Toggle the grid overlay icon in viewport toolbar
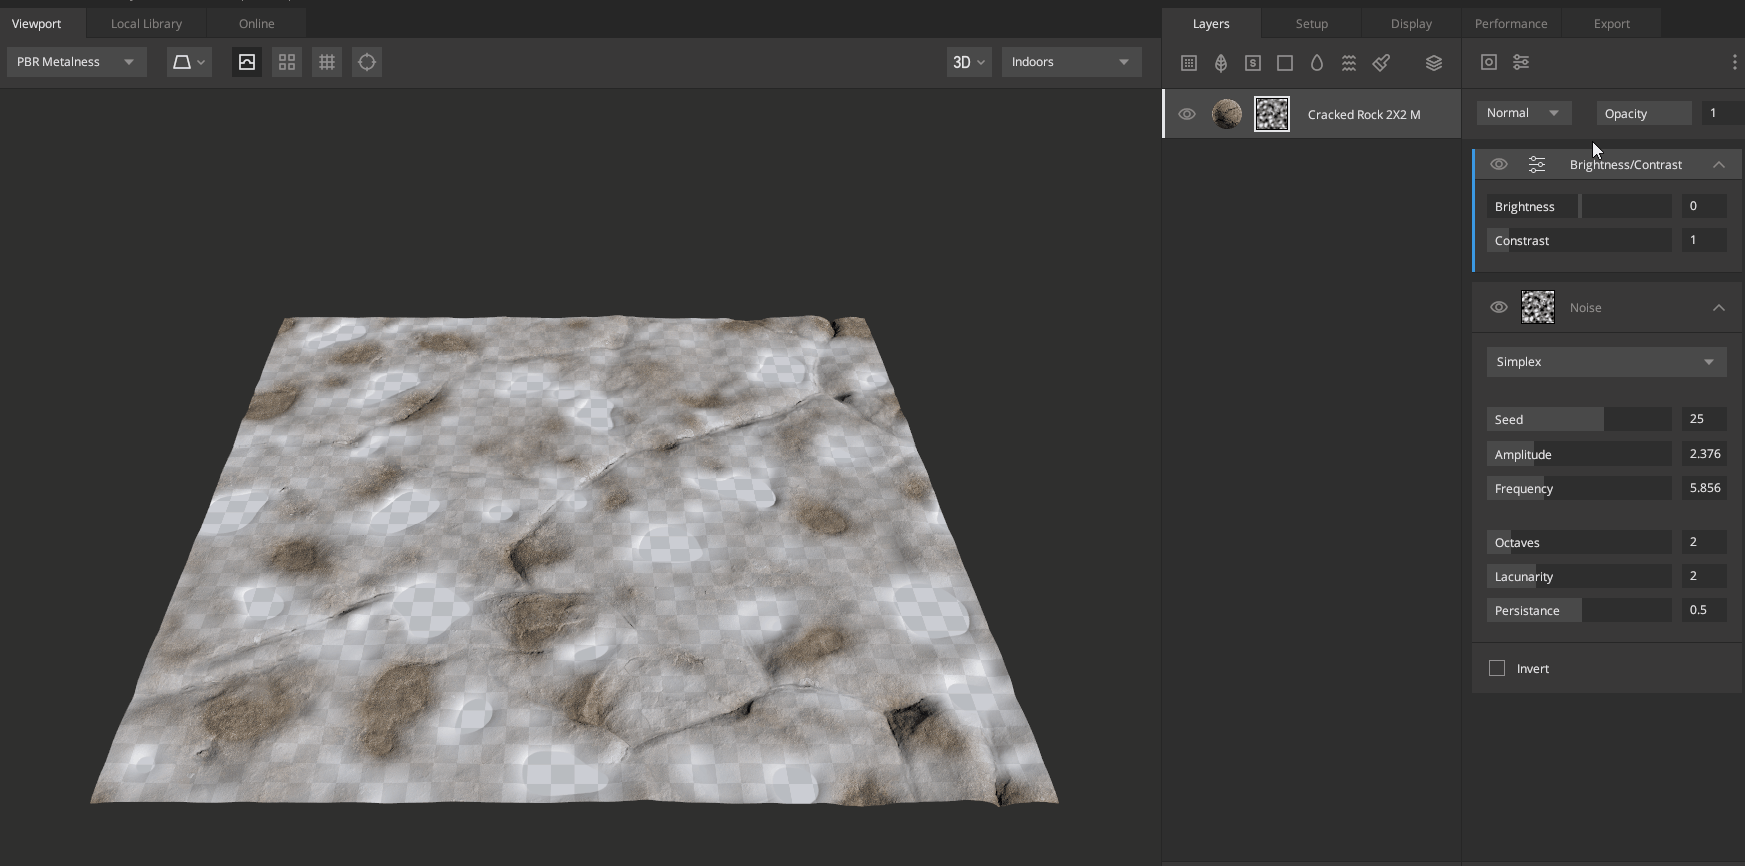Image resolution: width=1745 pixels, height=866 pixels. click(x=327, y=62)
